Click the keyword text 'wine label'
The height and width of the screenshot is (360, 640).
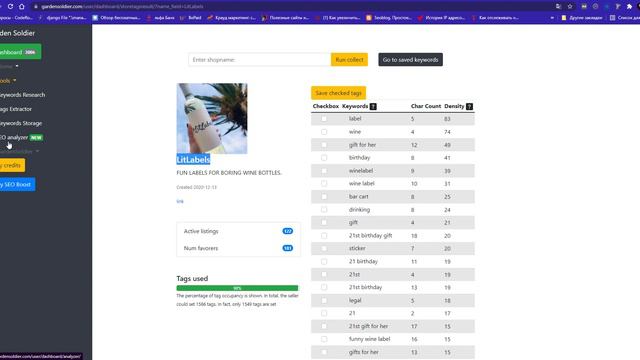[x=362, y=184]
